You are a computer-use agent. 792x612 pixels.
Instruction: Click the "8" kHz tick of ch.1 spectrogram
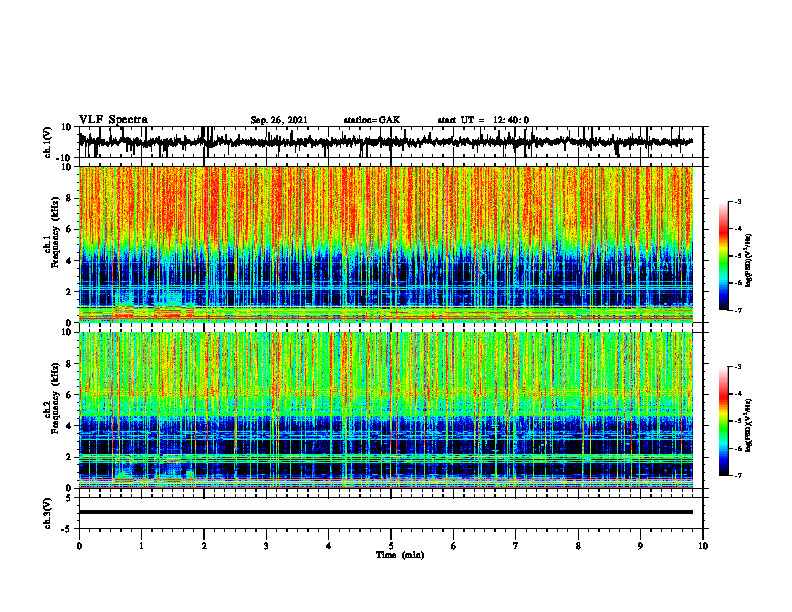69,198
